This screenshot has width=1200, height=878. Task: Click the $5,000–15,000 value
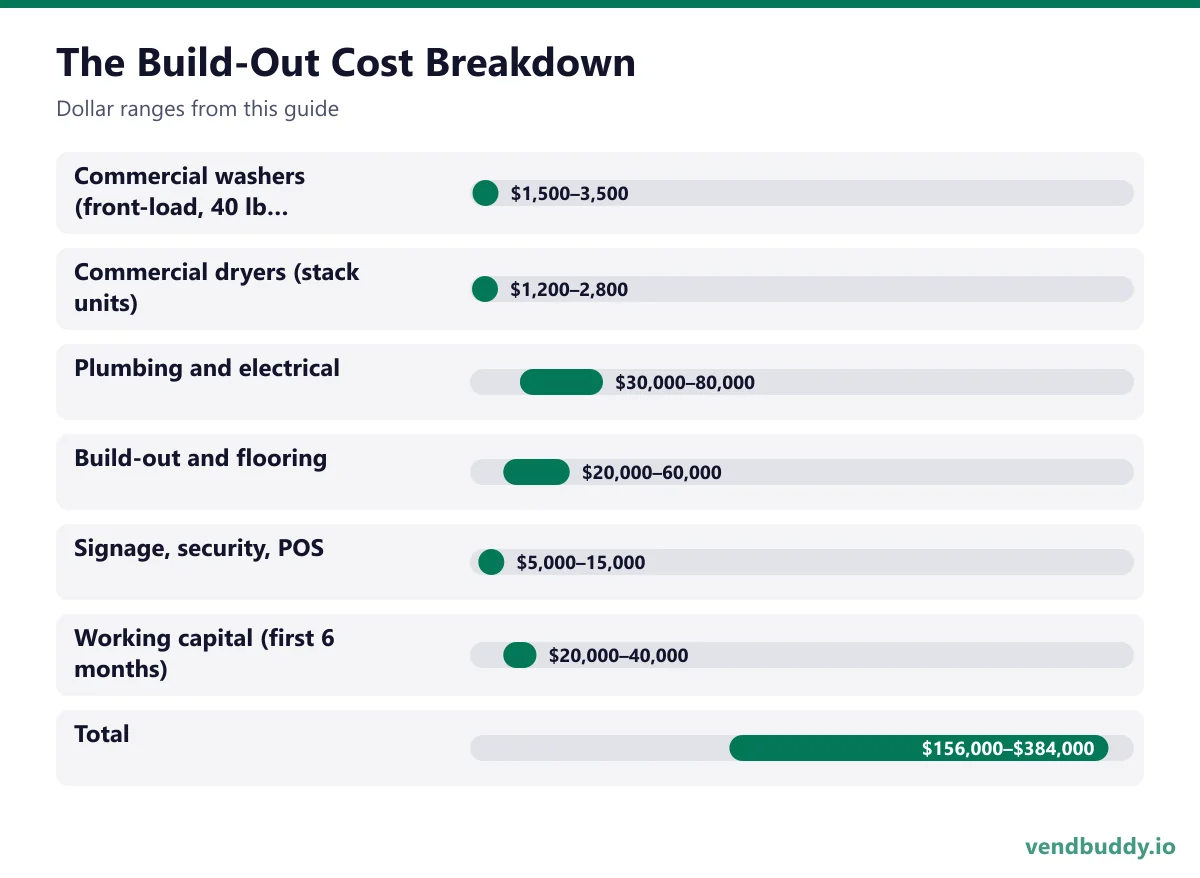581,563
